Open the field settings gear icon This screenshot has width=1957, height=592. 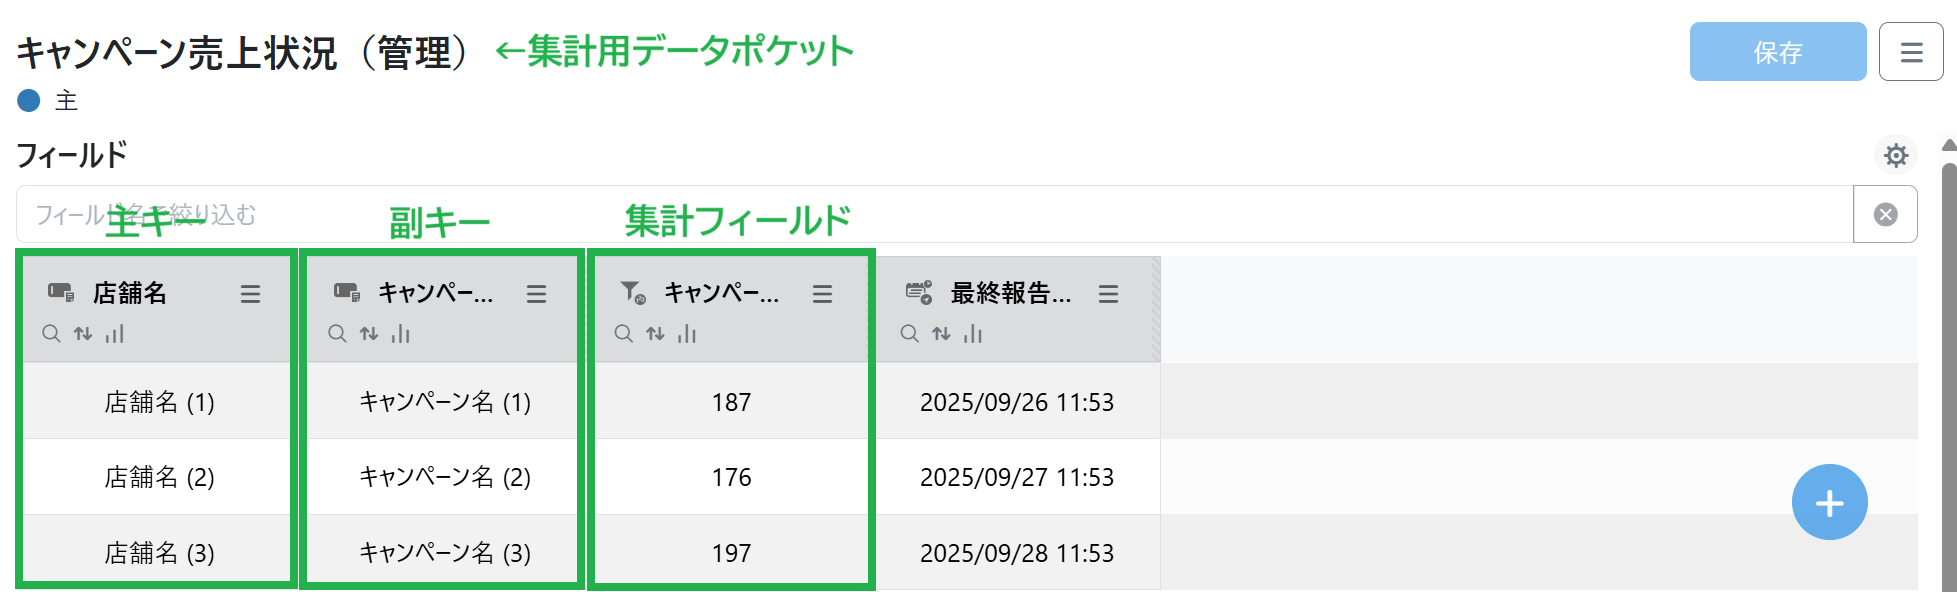(1895, 156)
